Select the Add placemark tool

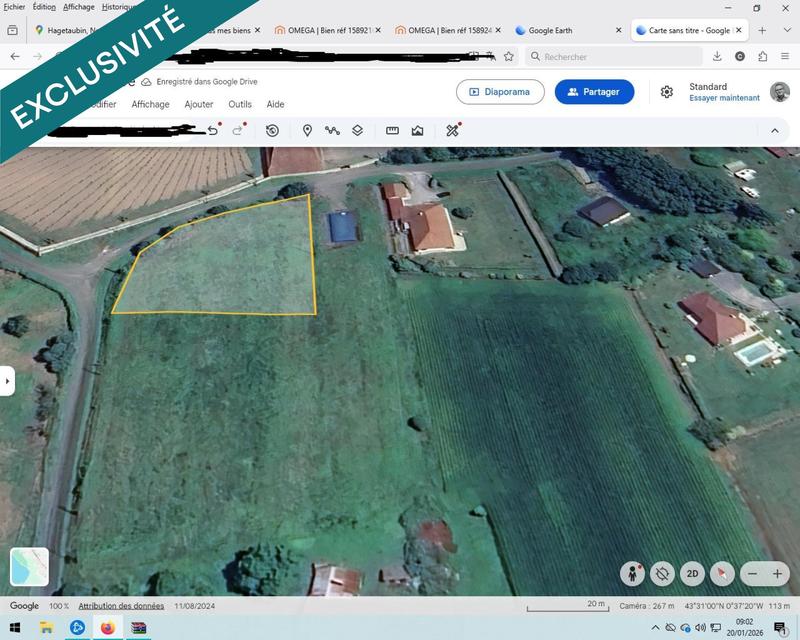pos(306,130)
